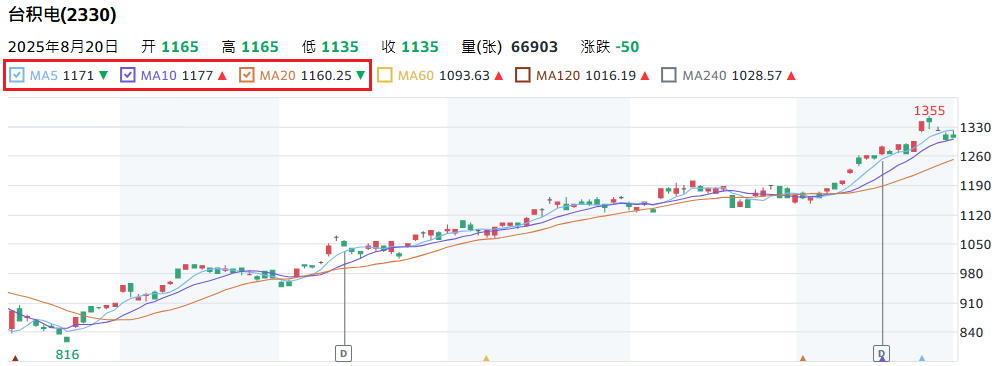Click the MA60 label text
Image resolution: width=1000 pixels, height=366 pixels.
pyautogui.click(x=416, y=75)
